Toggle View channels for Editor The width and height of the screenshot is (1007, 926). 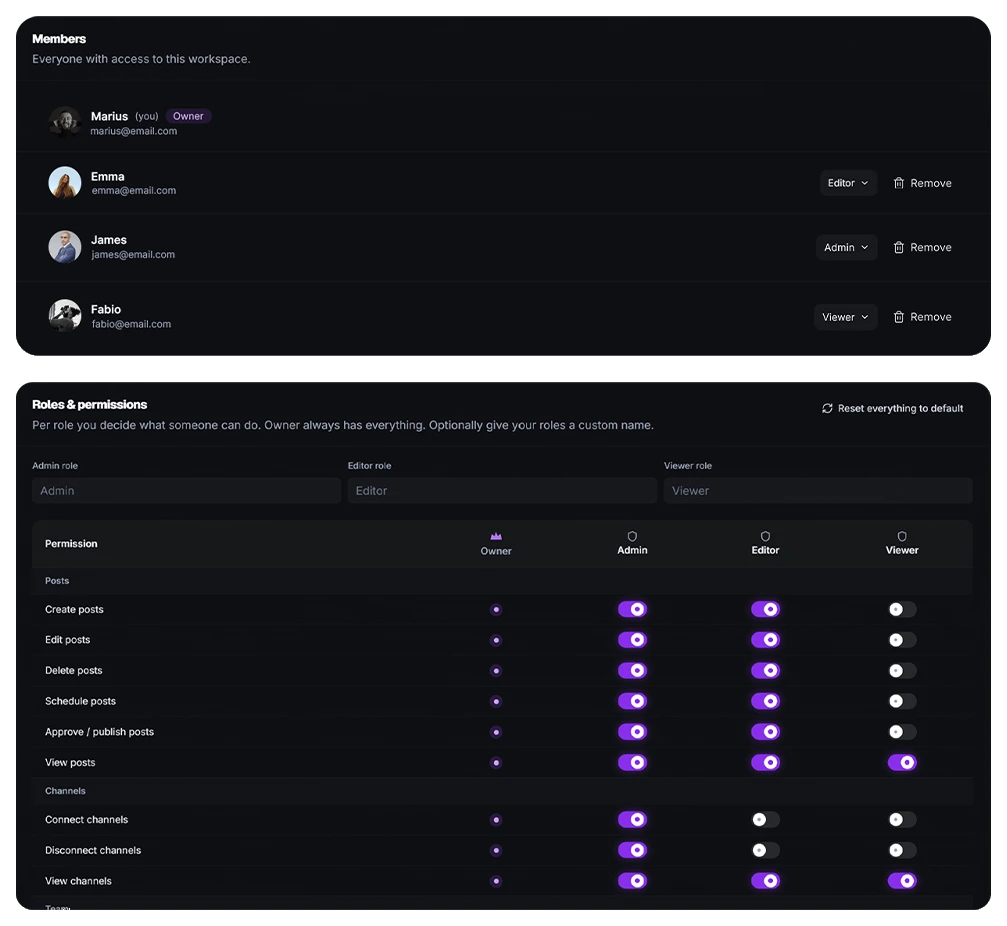[x=765, y=881]
